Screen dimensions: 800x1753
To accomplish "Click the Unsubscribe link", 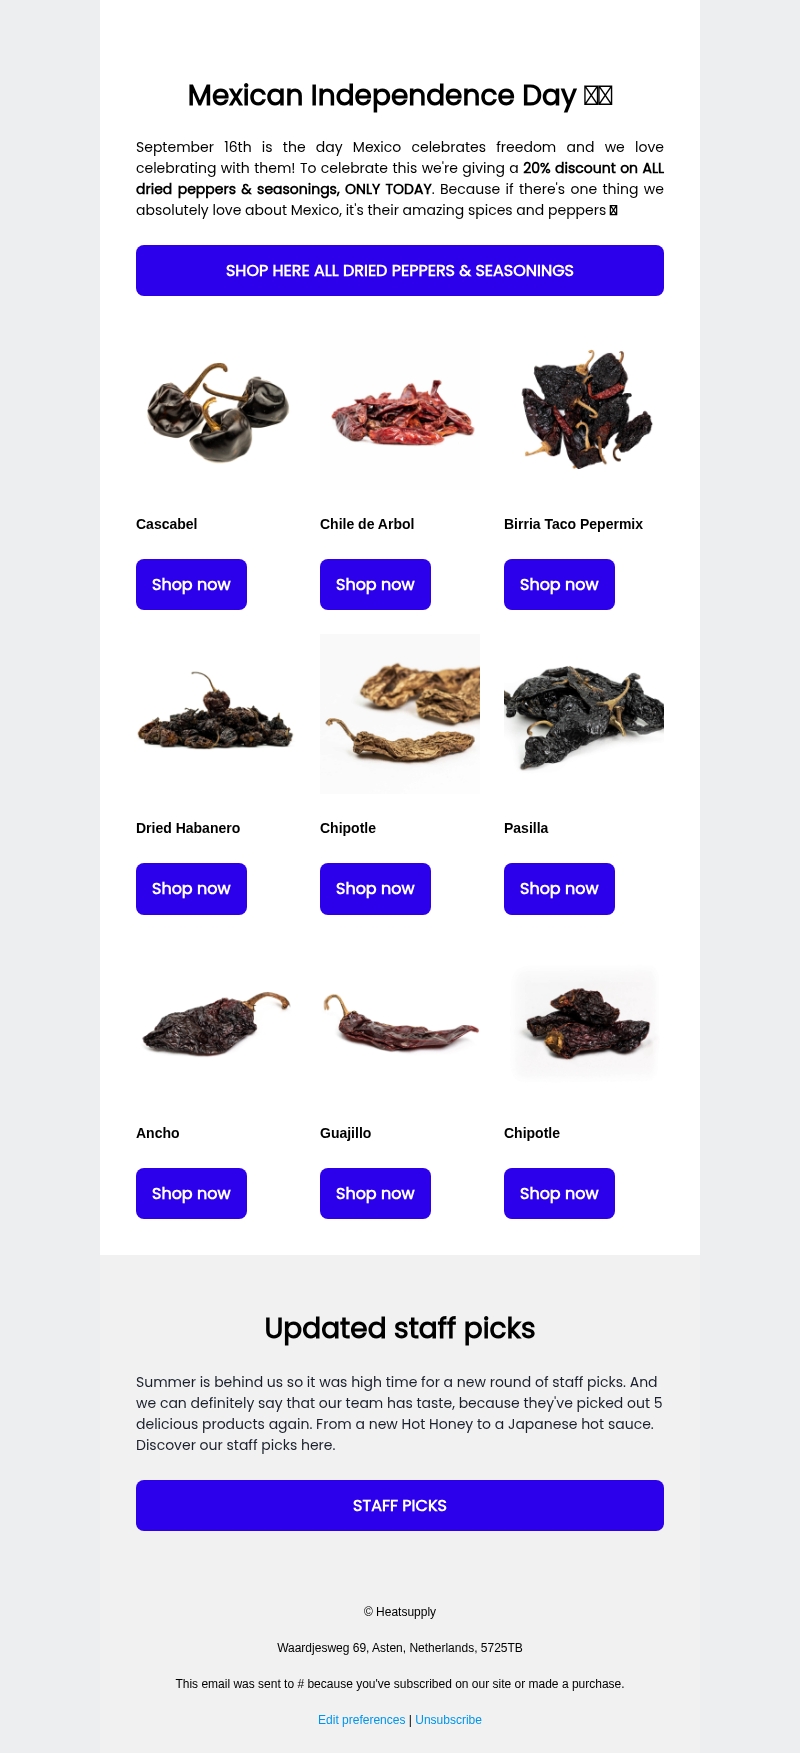I will [x=448, y=1720].
